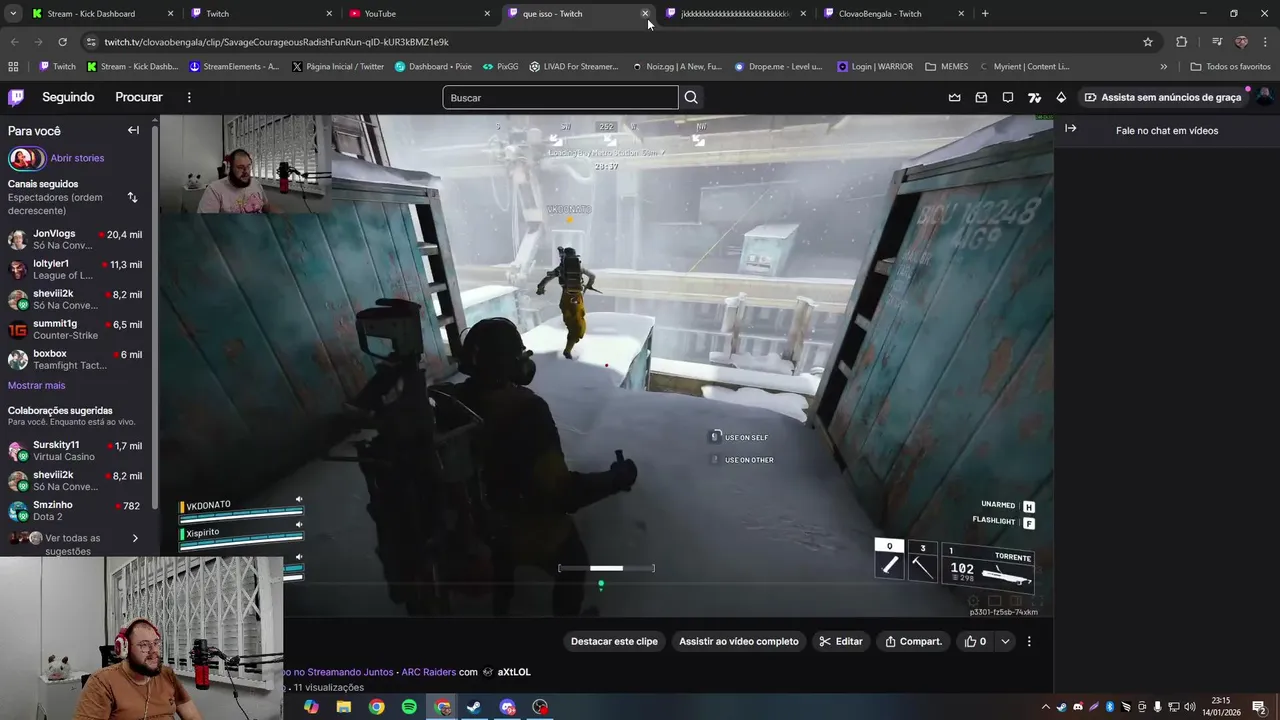Expand the like reactions chevron
The height and width of the screenshot is (720, 1280).
1005,641
